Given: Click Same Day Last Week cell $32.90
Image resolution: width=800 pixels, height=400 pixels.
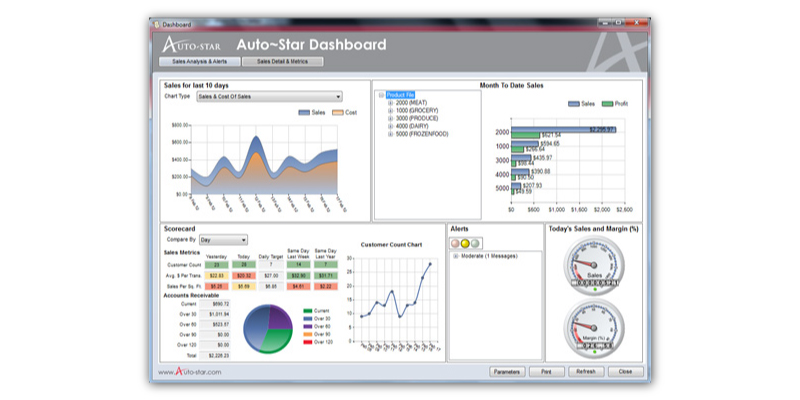Looking at the screenshot, I should pos(298,276).
